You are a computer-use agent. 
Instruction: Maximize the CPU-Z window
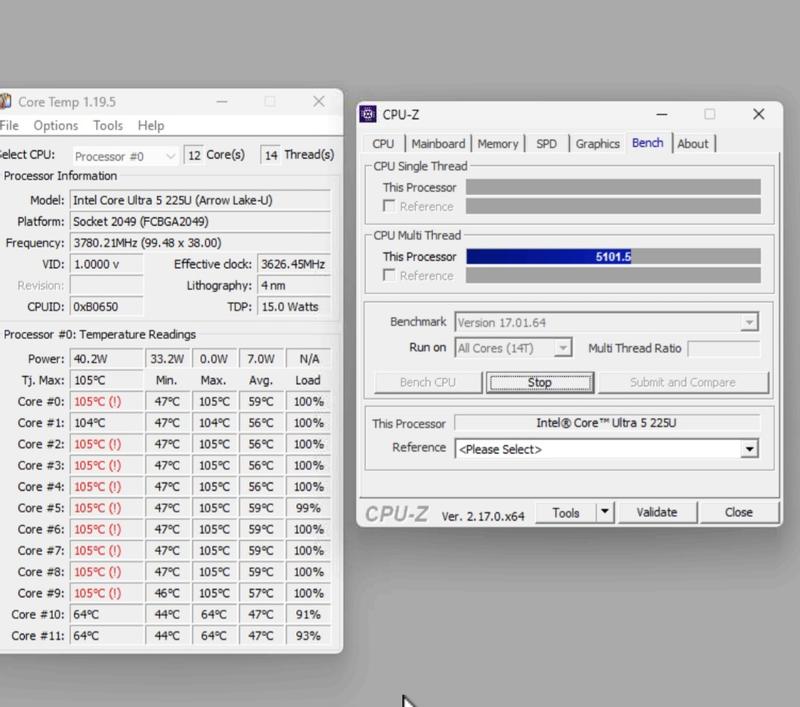(709, 115)
